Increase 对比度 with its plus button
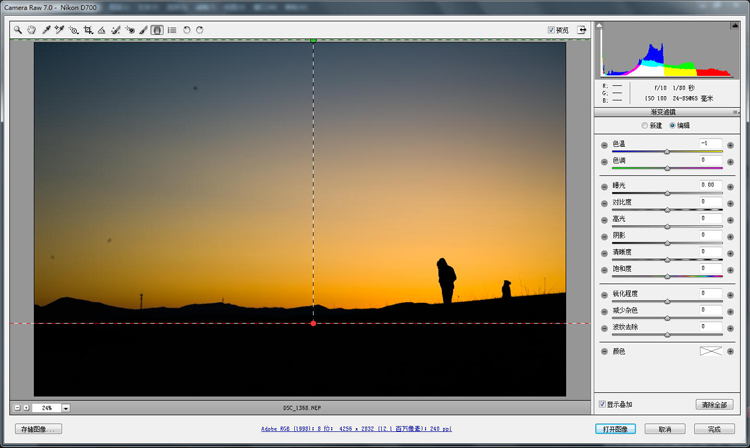This screenshot has height=448, width=750. click(730, 203)
